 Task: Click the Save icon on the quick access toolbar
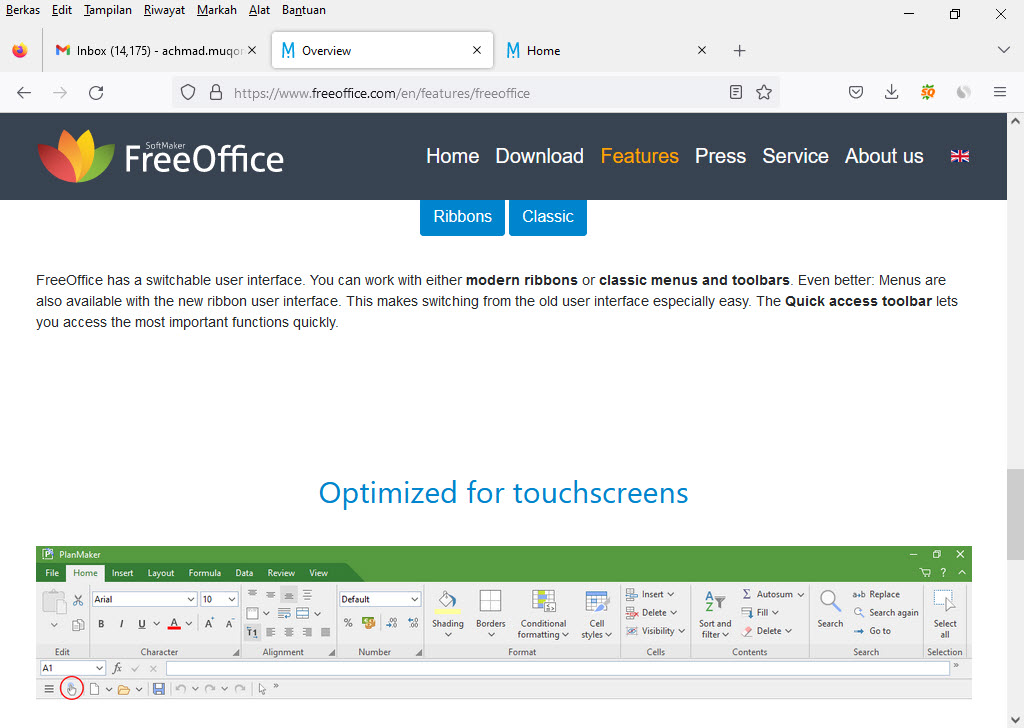pos(158,688)
